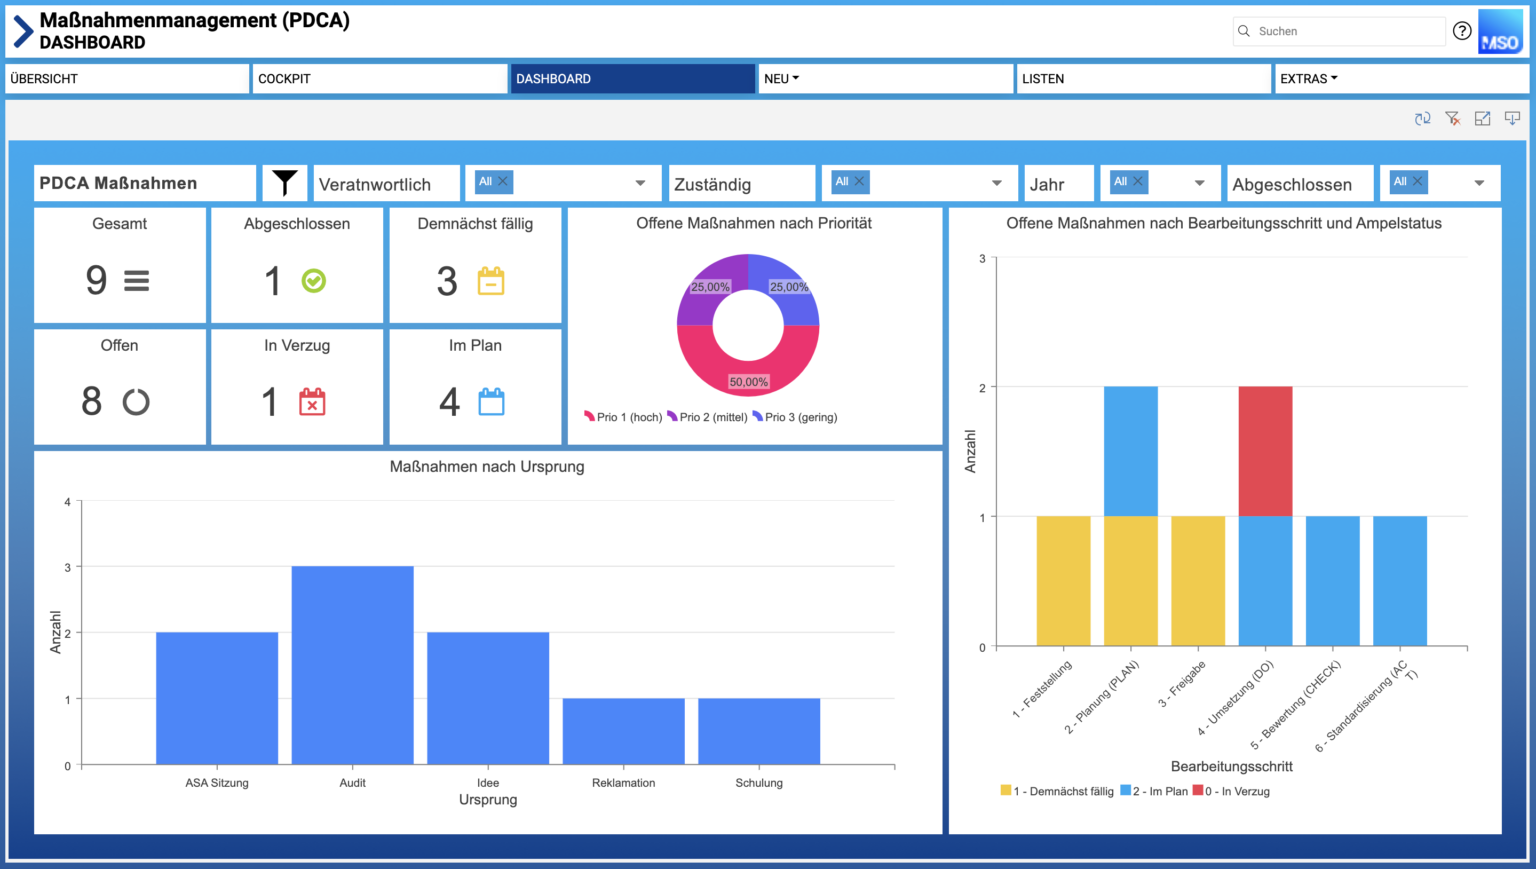Screen dimensions: 1536x869
Task: Switch to the COCKPIT tab
Action: (x=380, y=79)
